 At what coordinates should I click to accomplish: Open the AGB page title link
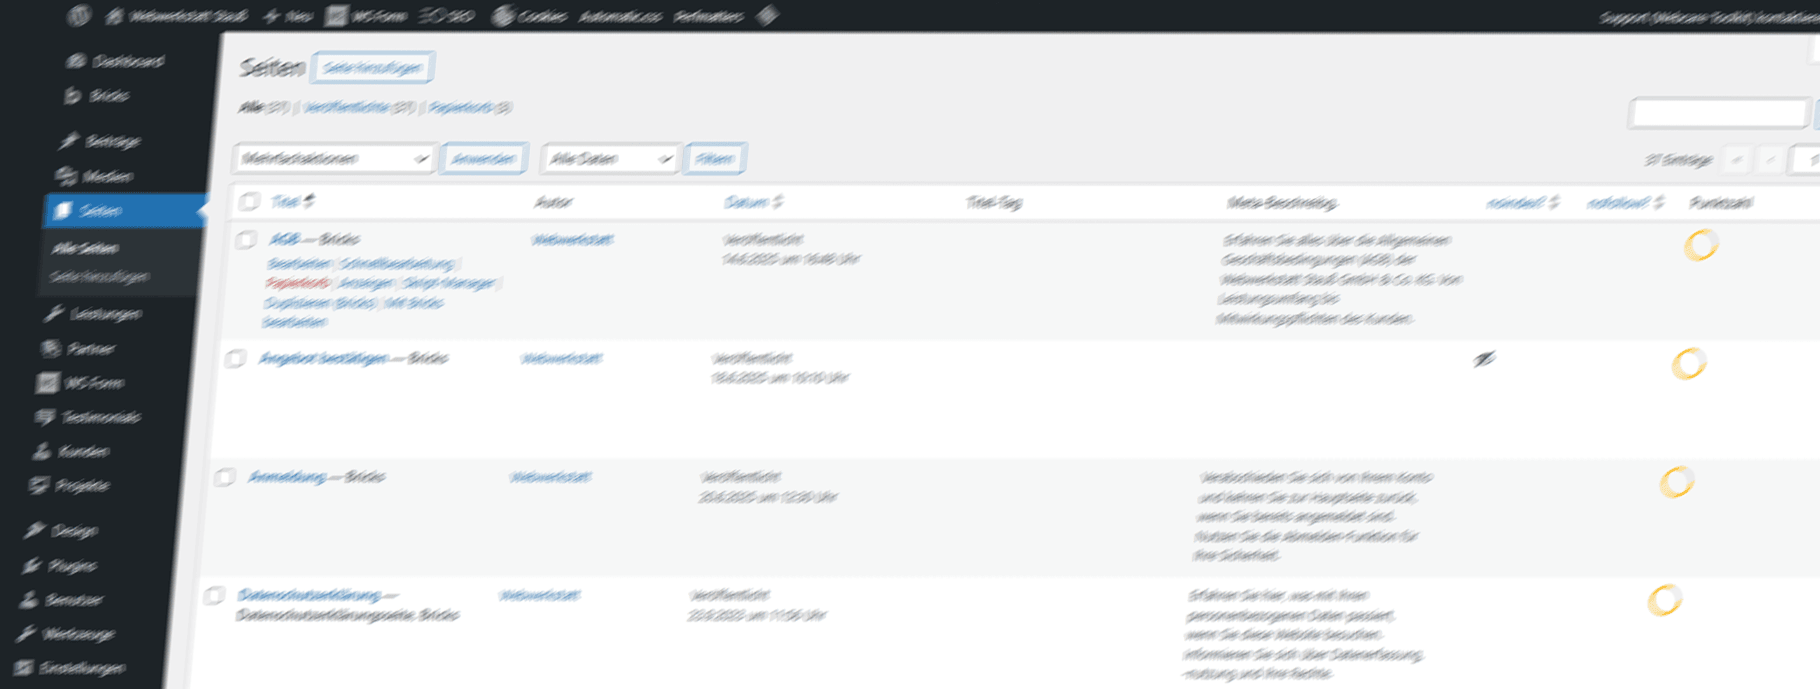285,240
